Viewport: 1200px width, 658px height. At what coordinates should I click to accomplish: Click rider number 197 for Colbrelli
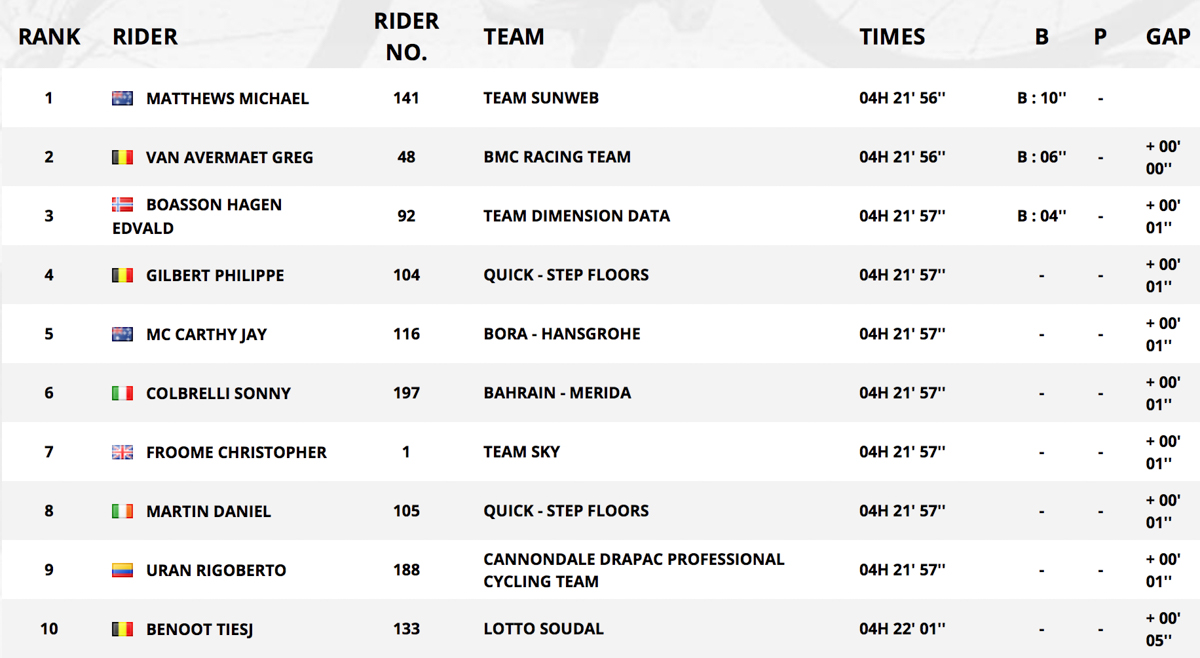(406, 393)
